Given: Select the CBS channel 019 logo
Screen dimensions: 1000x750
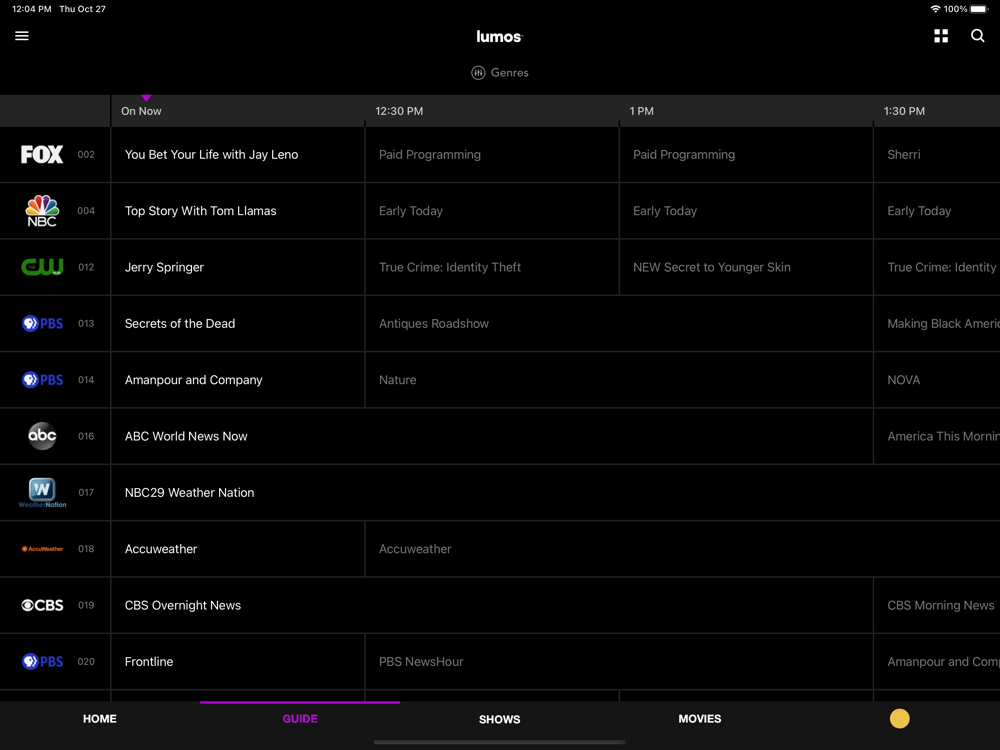Looking at the screenshot, I should pos(42,605).
